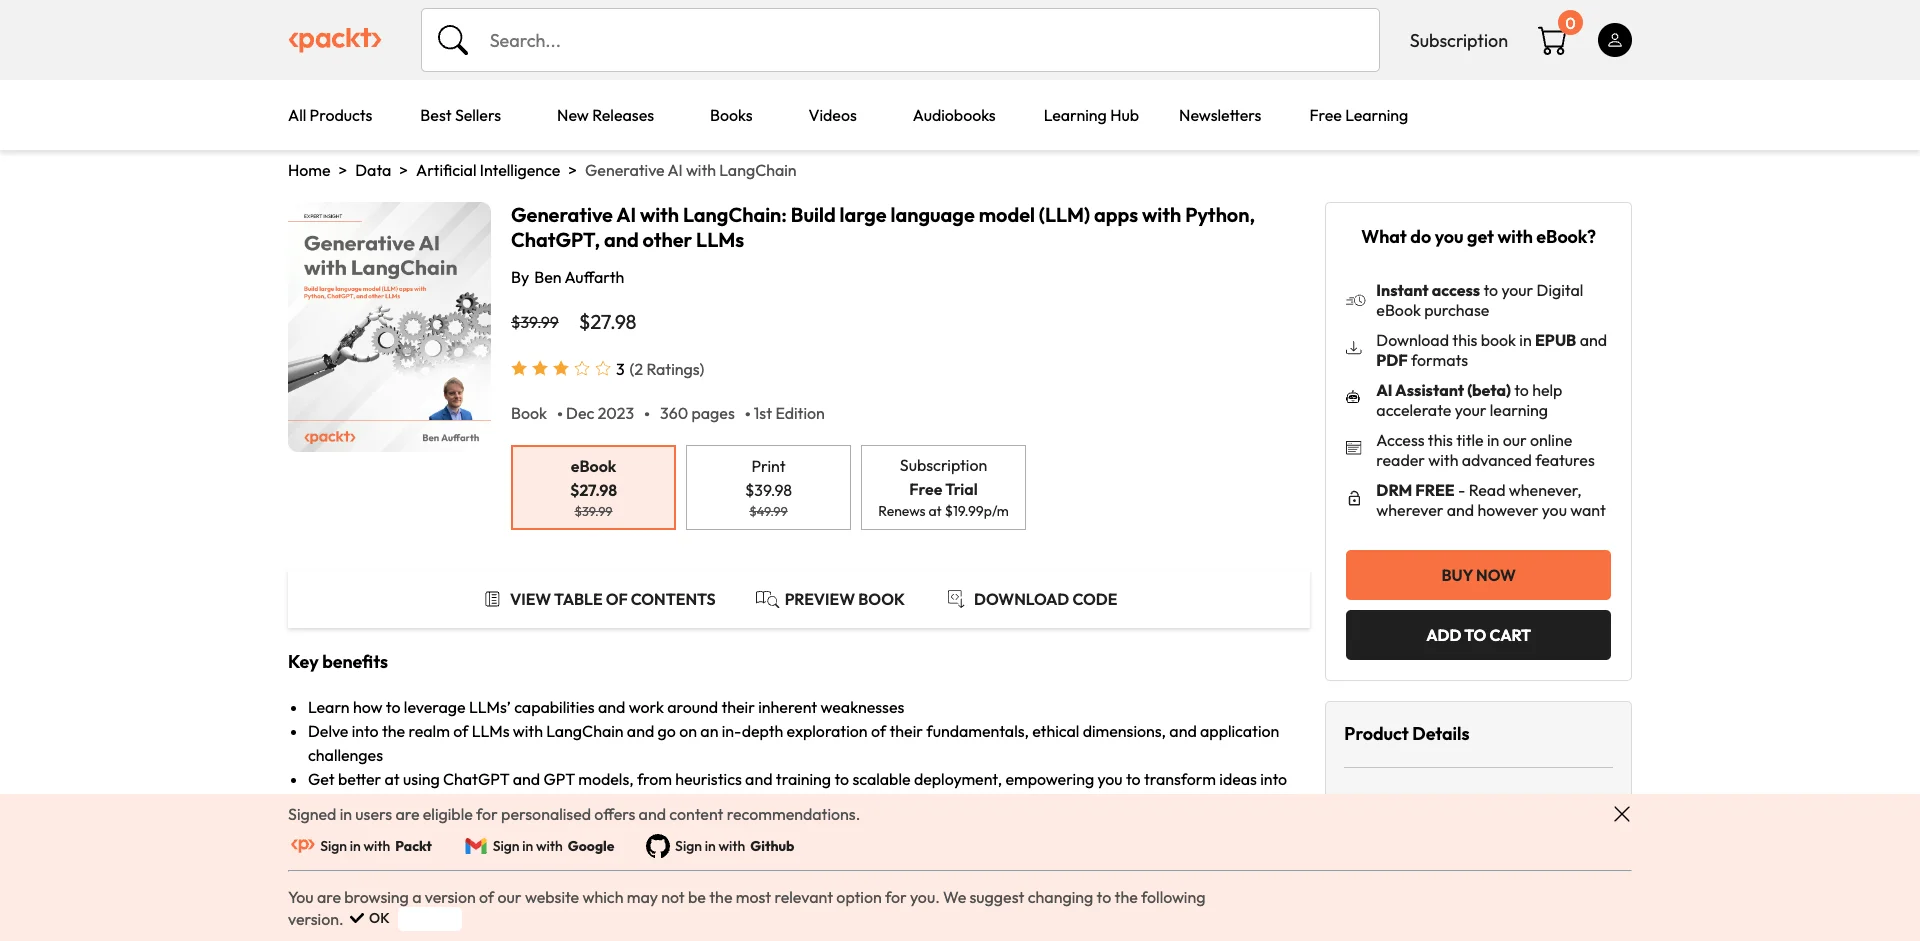
Task: Sign in with Github
Action: click(720, 846)
